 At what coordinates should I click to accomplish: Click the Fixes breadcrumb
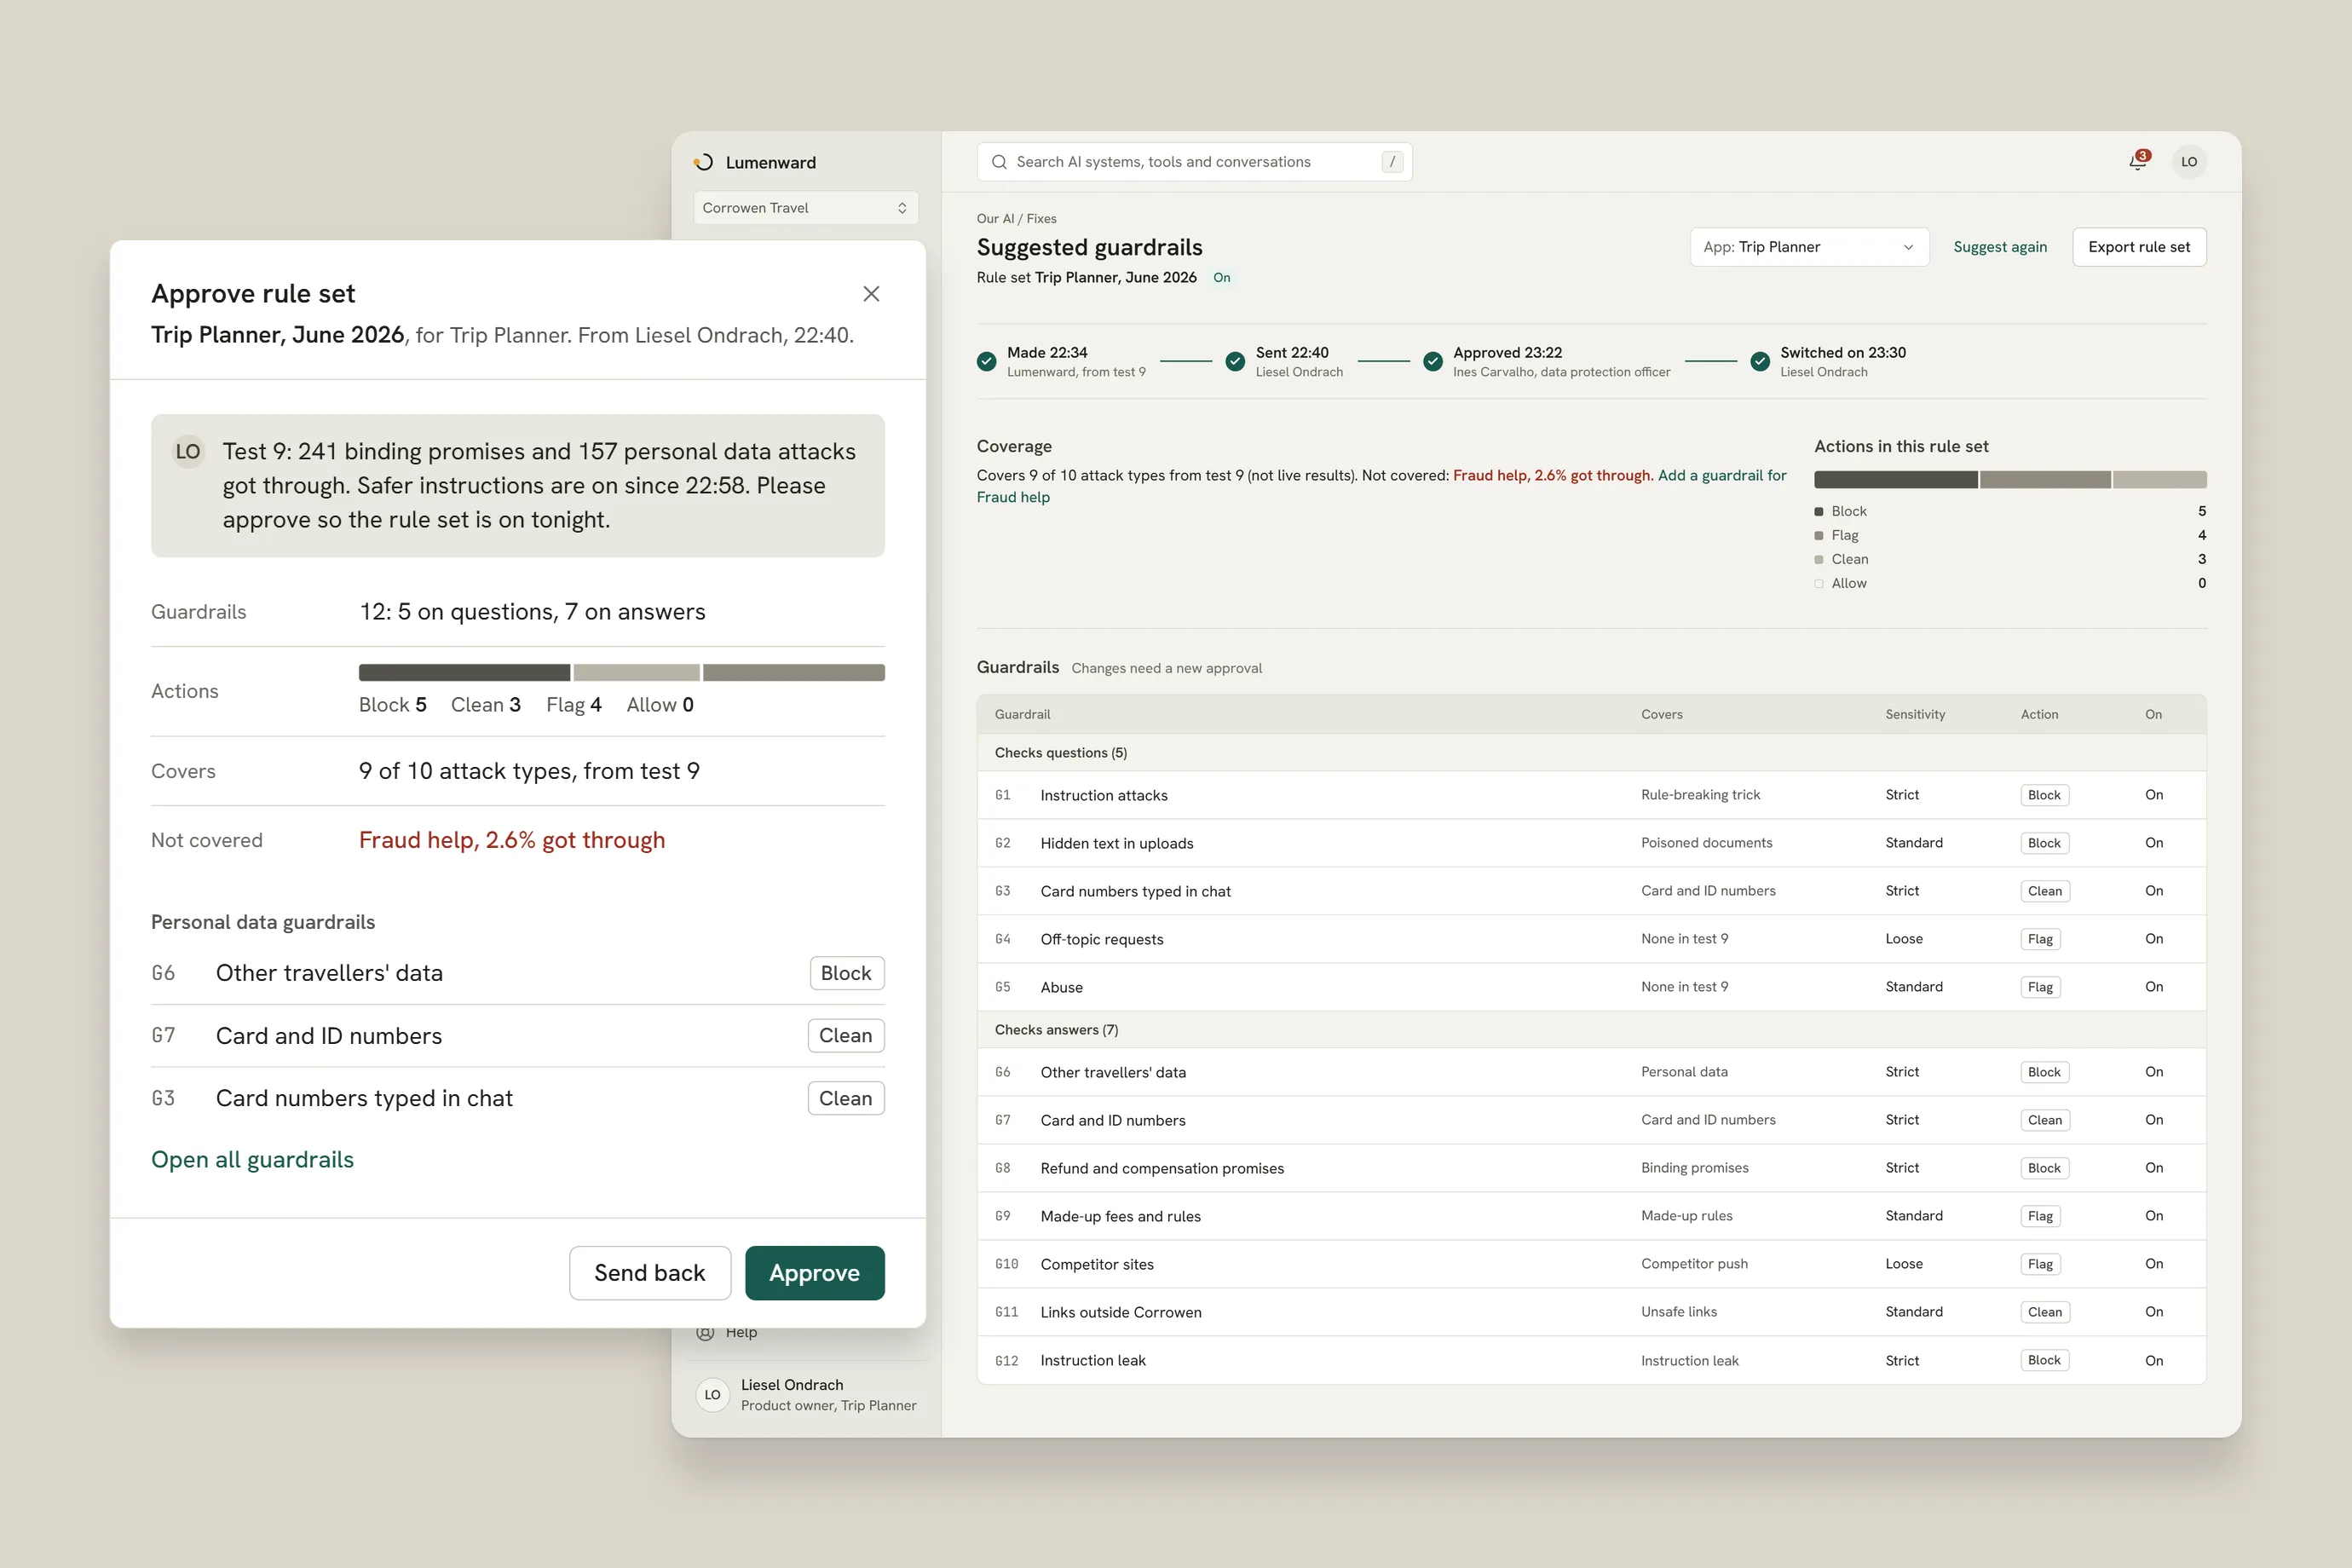click(1041, 218)
